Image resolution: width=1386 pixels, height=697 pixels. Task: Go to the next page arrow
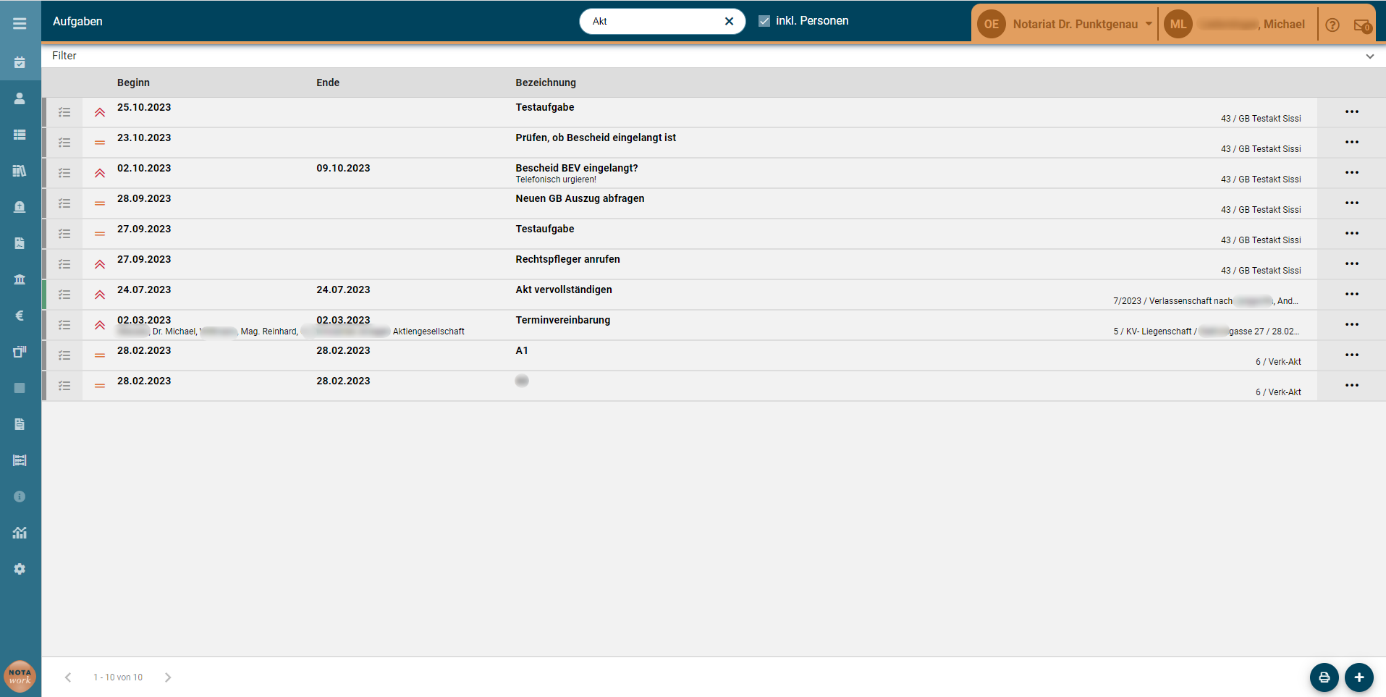click(x=168, y=677)
